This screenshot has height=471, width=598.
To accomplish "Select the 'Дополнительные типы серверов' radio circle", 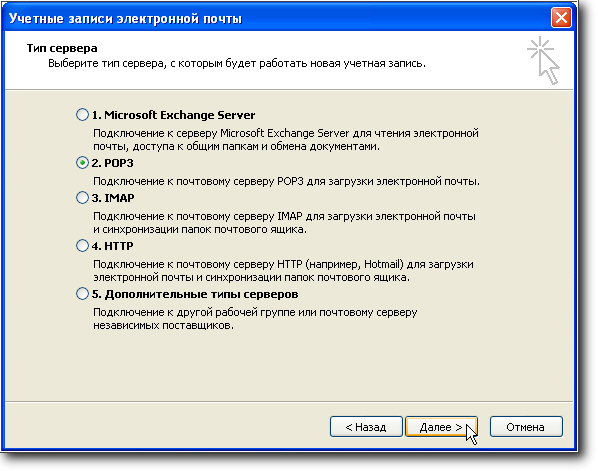I will click(82, 294).
